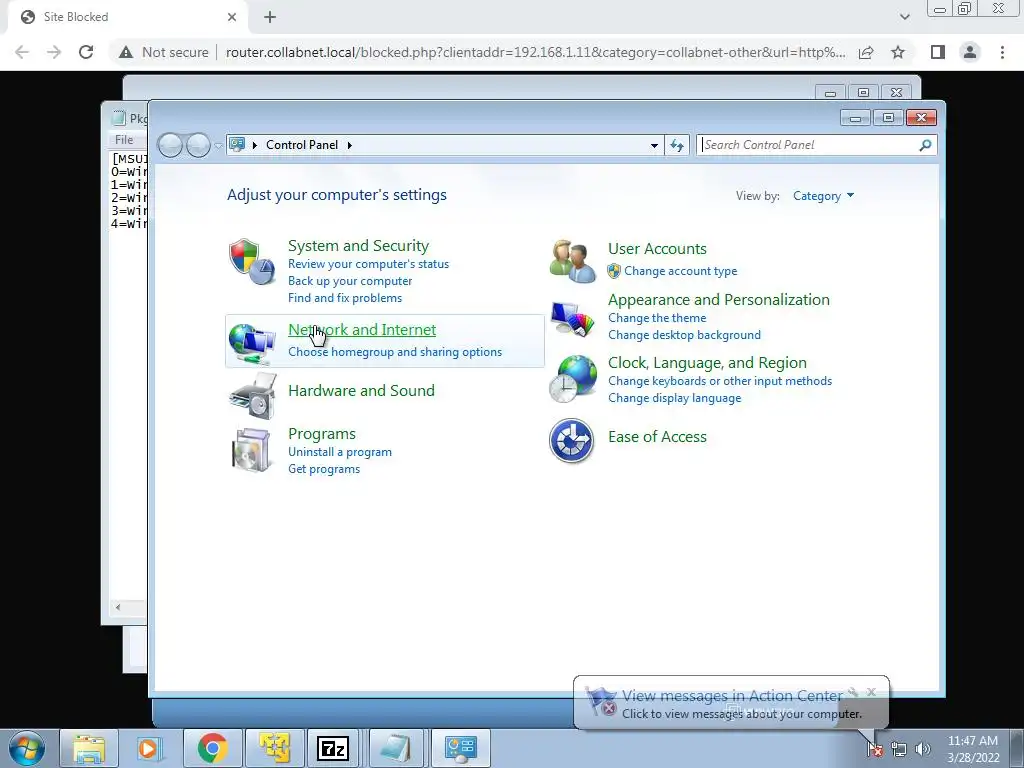
Task: Open Network and Internet category
Action: tap(362, 330)
